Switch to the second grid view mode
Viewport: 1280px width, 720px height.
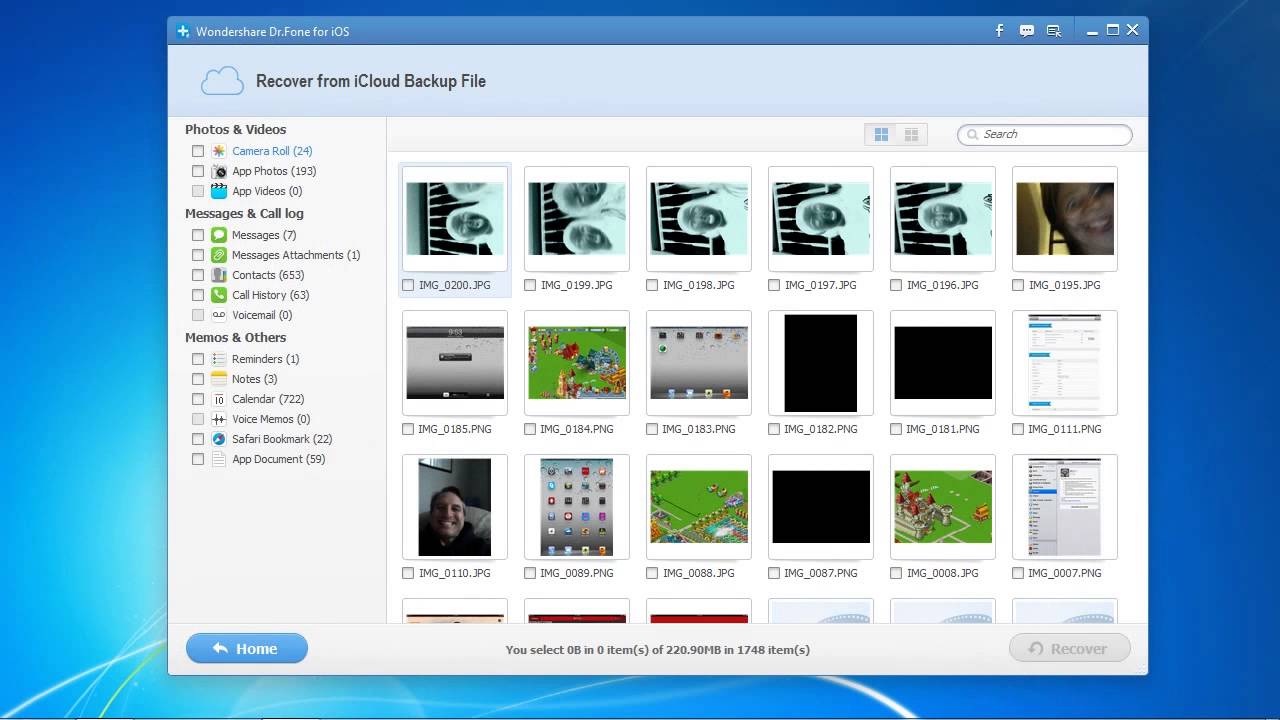pyautogui.click(x=911, y=134)
